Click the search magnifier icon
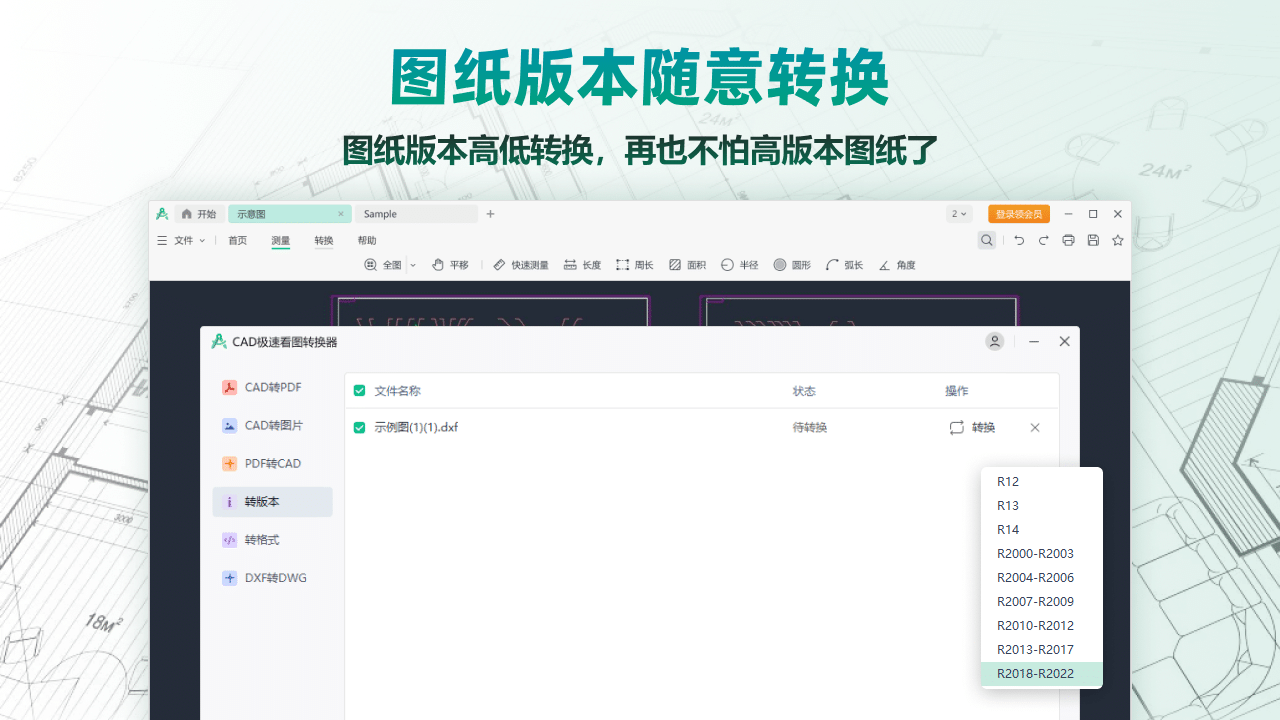The height and width of the screenshot is (720, 1280). (x=987, y=240)
